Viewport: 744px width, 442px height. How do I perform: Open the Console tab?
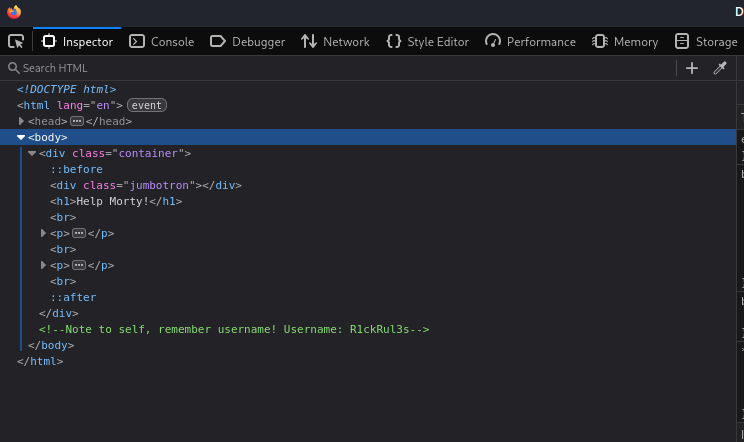coord(162,41)
